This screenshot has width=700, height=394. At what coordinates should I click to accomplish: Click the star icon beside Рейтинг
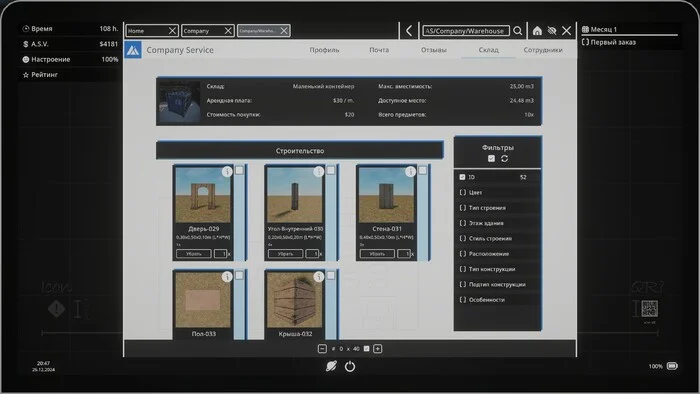pos(26,75)
